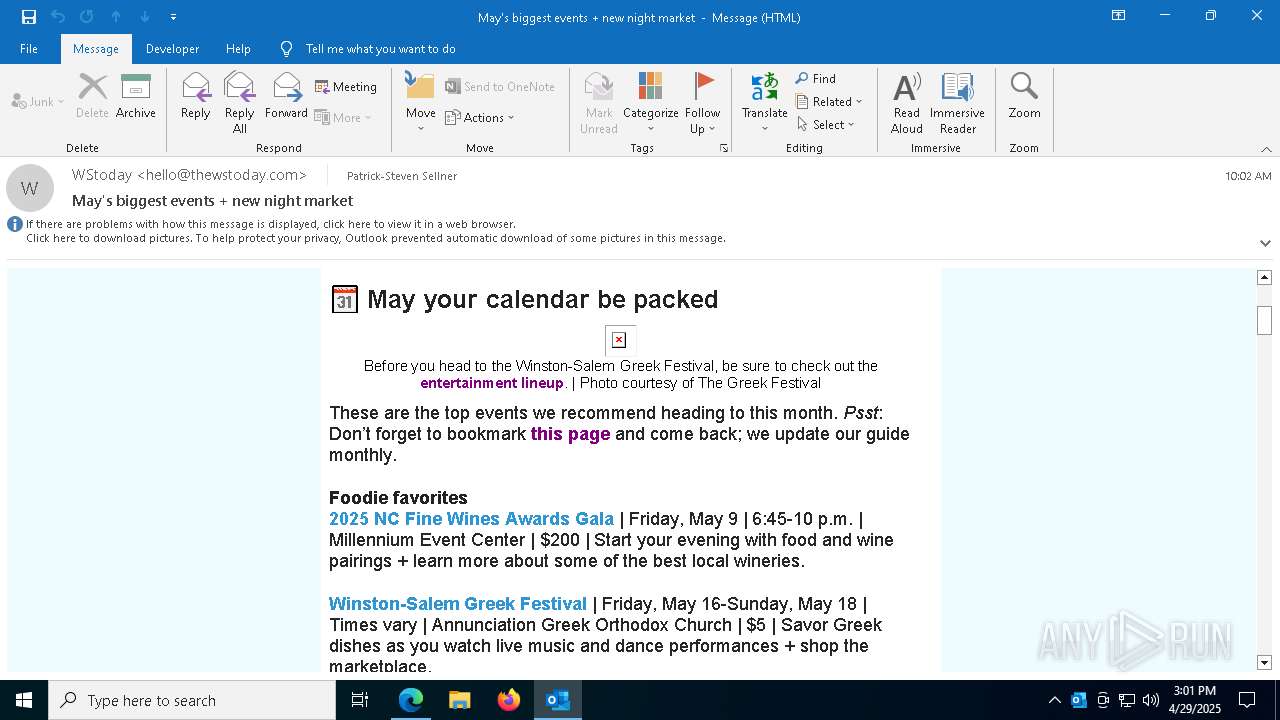Click the Next Item down arrow
The width and height of the screenshot is (1280, 720).
coord(145,17)
